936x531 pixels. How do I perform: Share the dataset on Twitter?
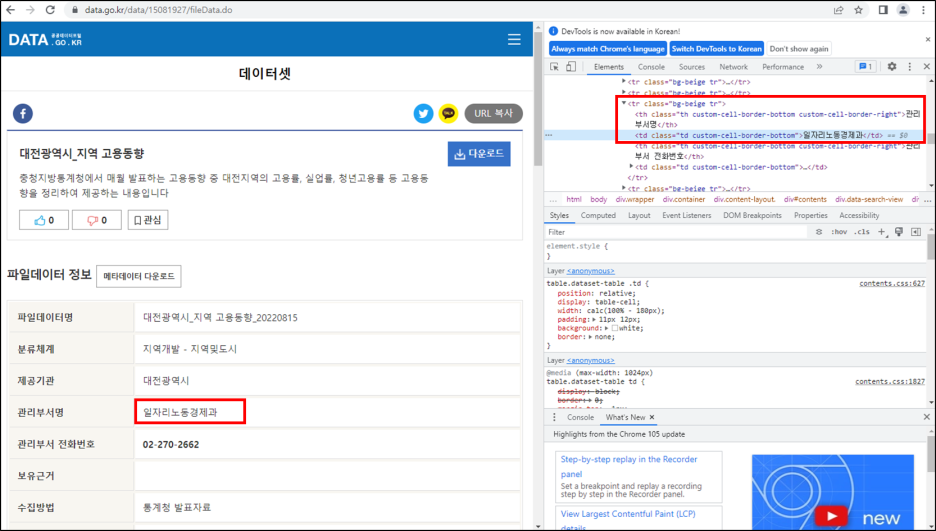coord(423,113)
